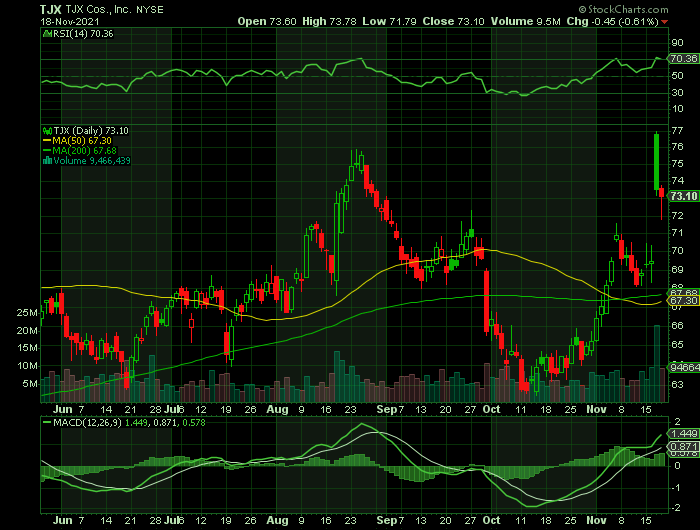
Task: Click the tallest volume bar in November
Action: pyautogui.click(x=657, y=363)
